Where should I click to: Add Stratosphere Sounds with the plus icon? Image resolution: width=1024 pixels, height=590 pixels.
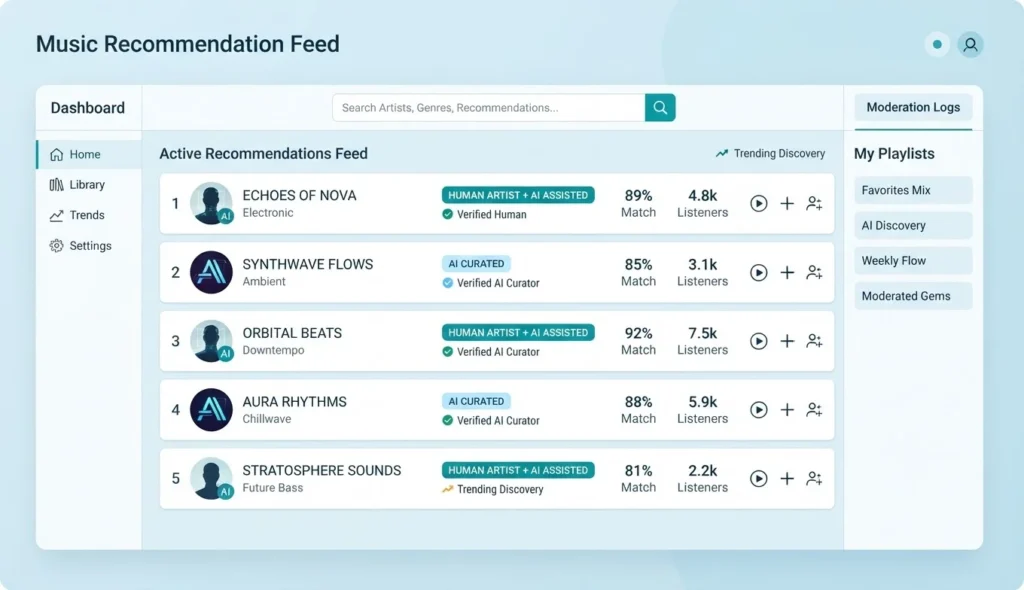[787, 478]
